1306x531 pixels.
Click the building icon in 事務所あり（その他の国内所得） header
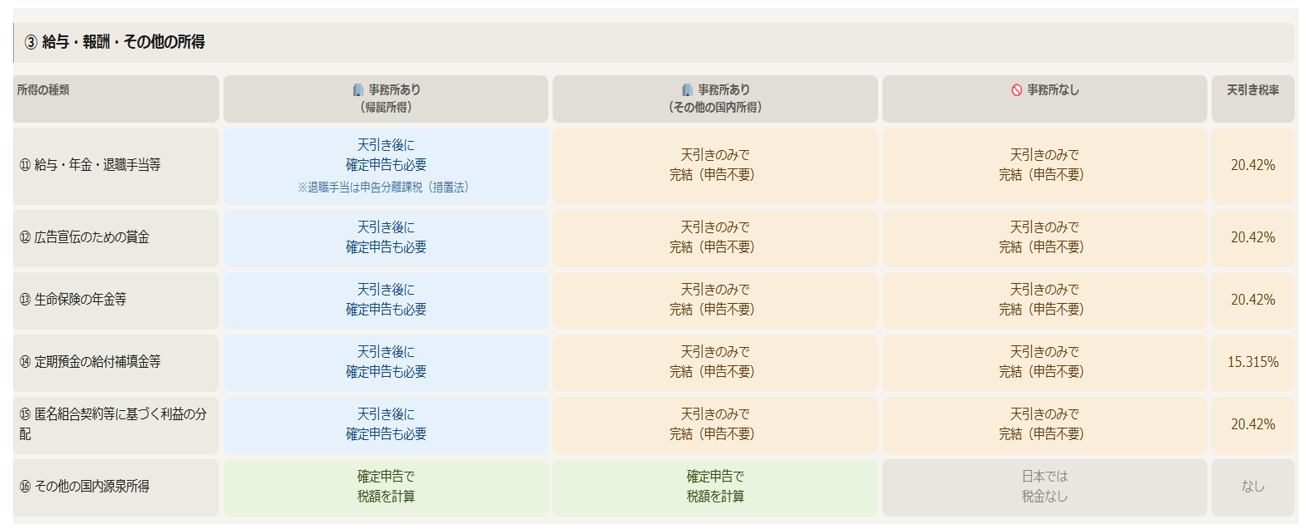point(687,90)
